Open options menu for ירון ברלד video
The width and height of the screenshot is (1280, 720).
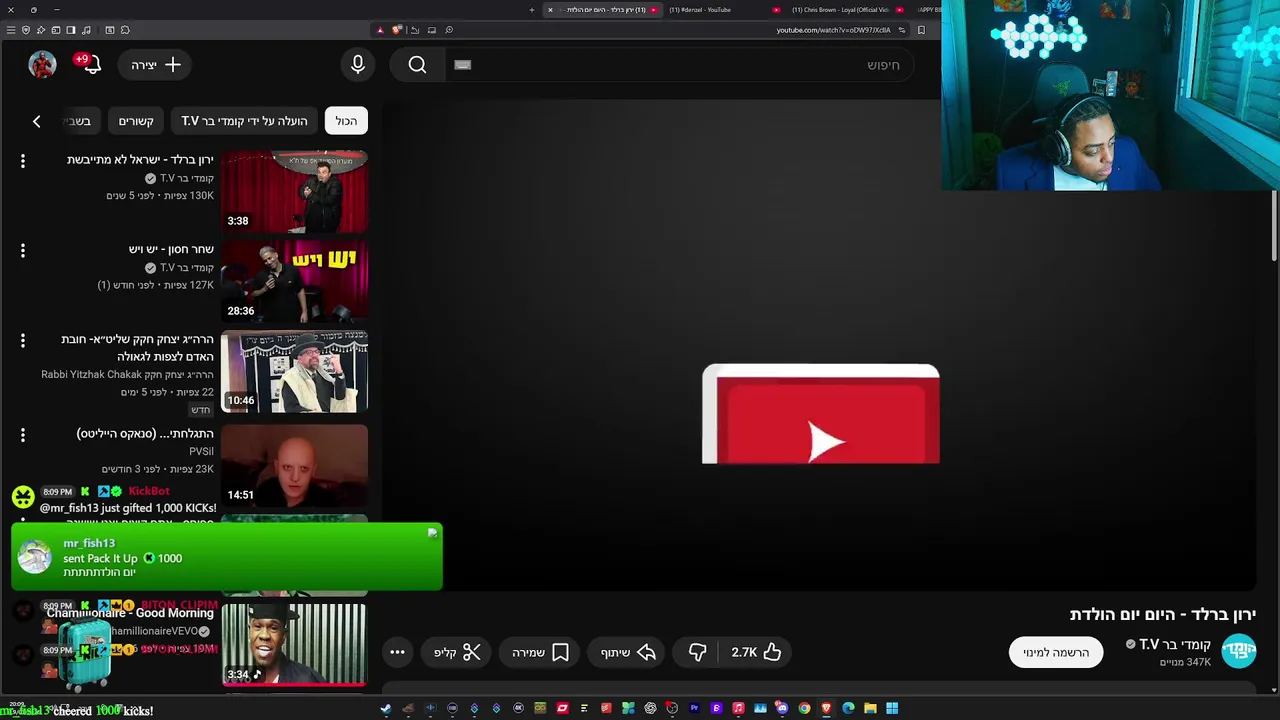(x=23, y=161)
